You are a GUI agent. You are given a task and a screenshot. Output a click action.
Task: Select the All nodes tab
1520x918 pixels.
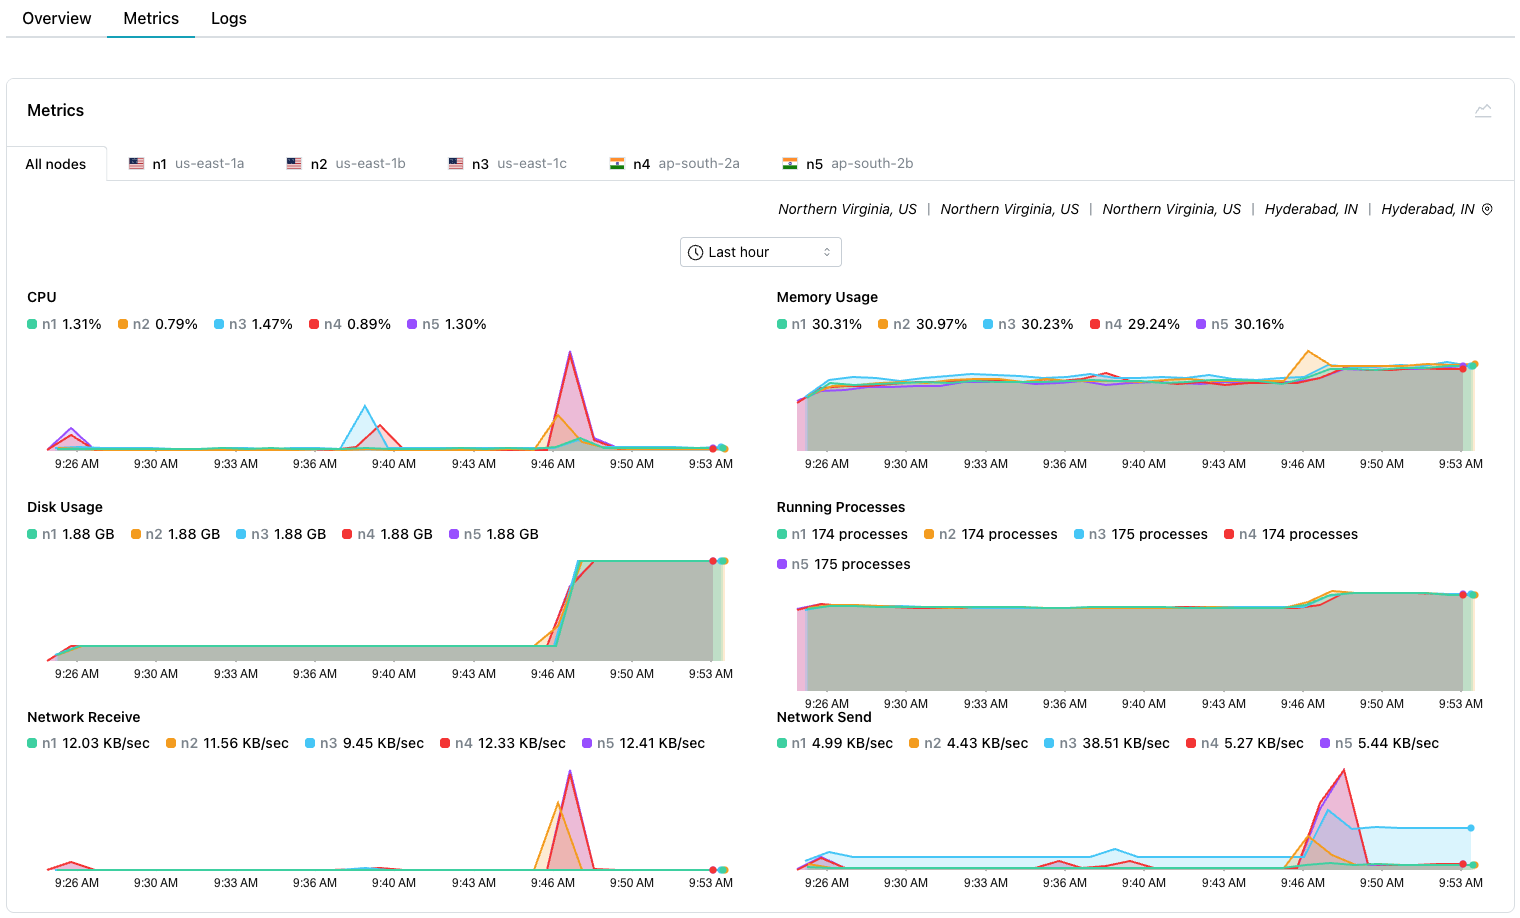(55, 163)
